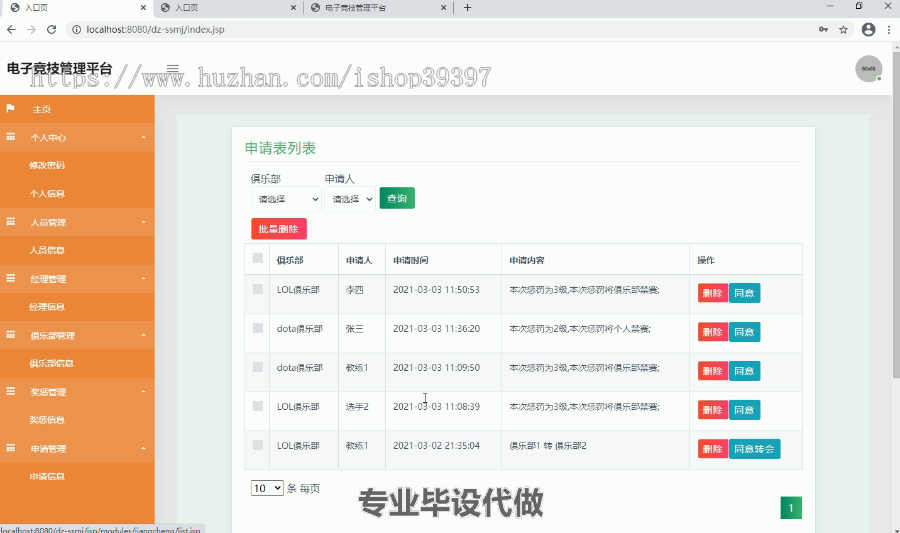This screenshot has height=533, width=900.
Task: Click grid icon next to 俱乐部管理
Action: [10, 334]
